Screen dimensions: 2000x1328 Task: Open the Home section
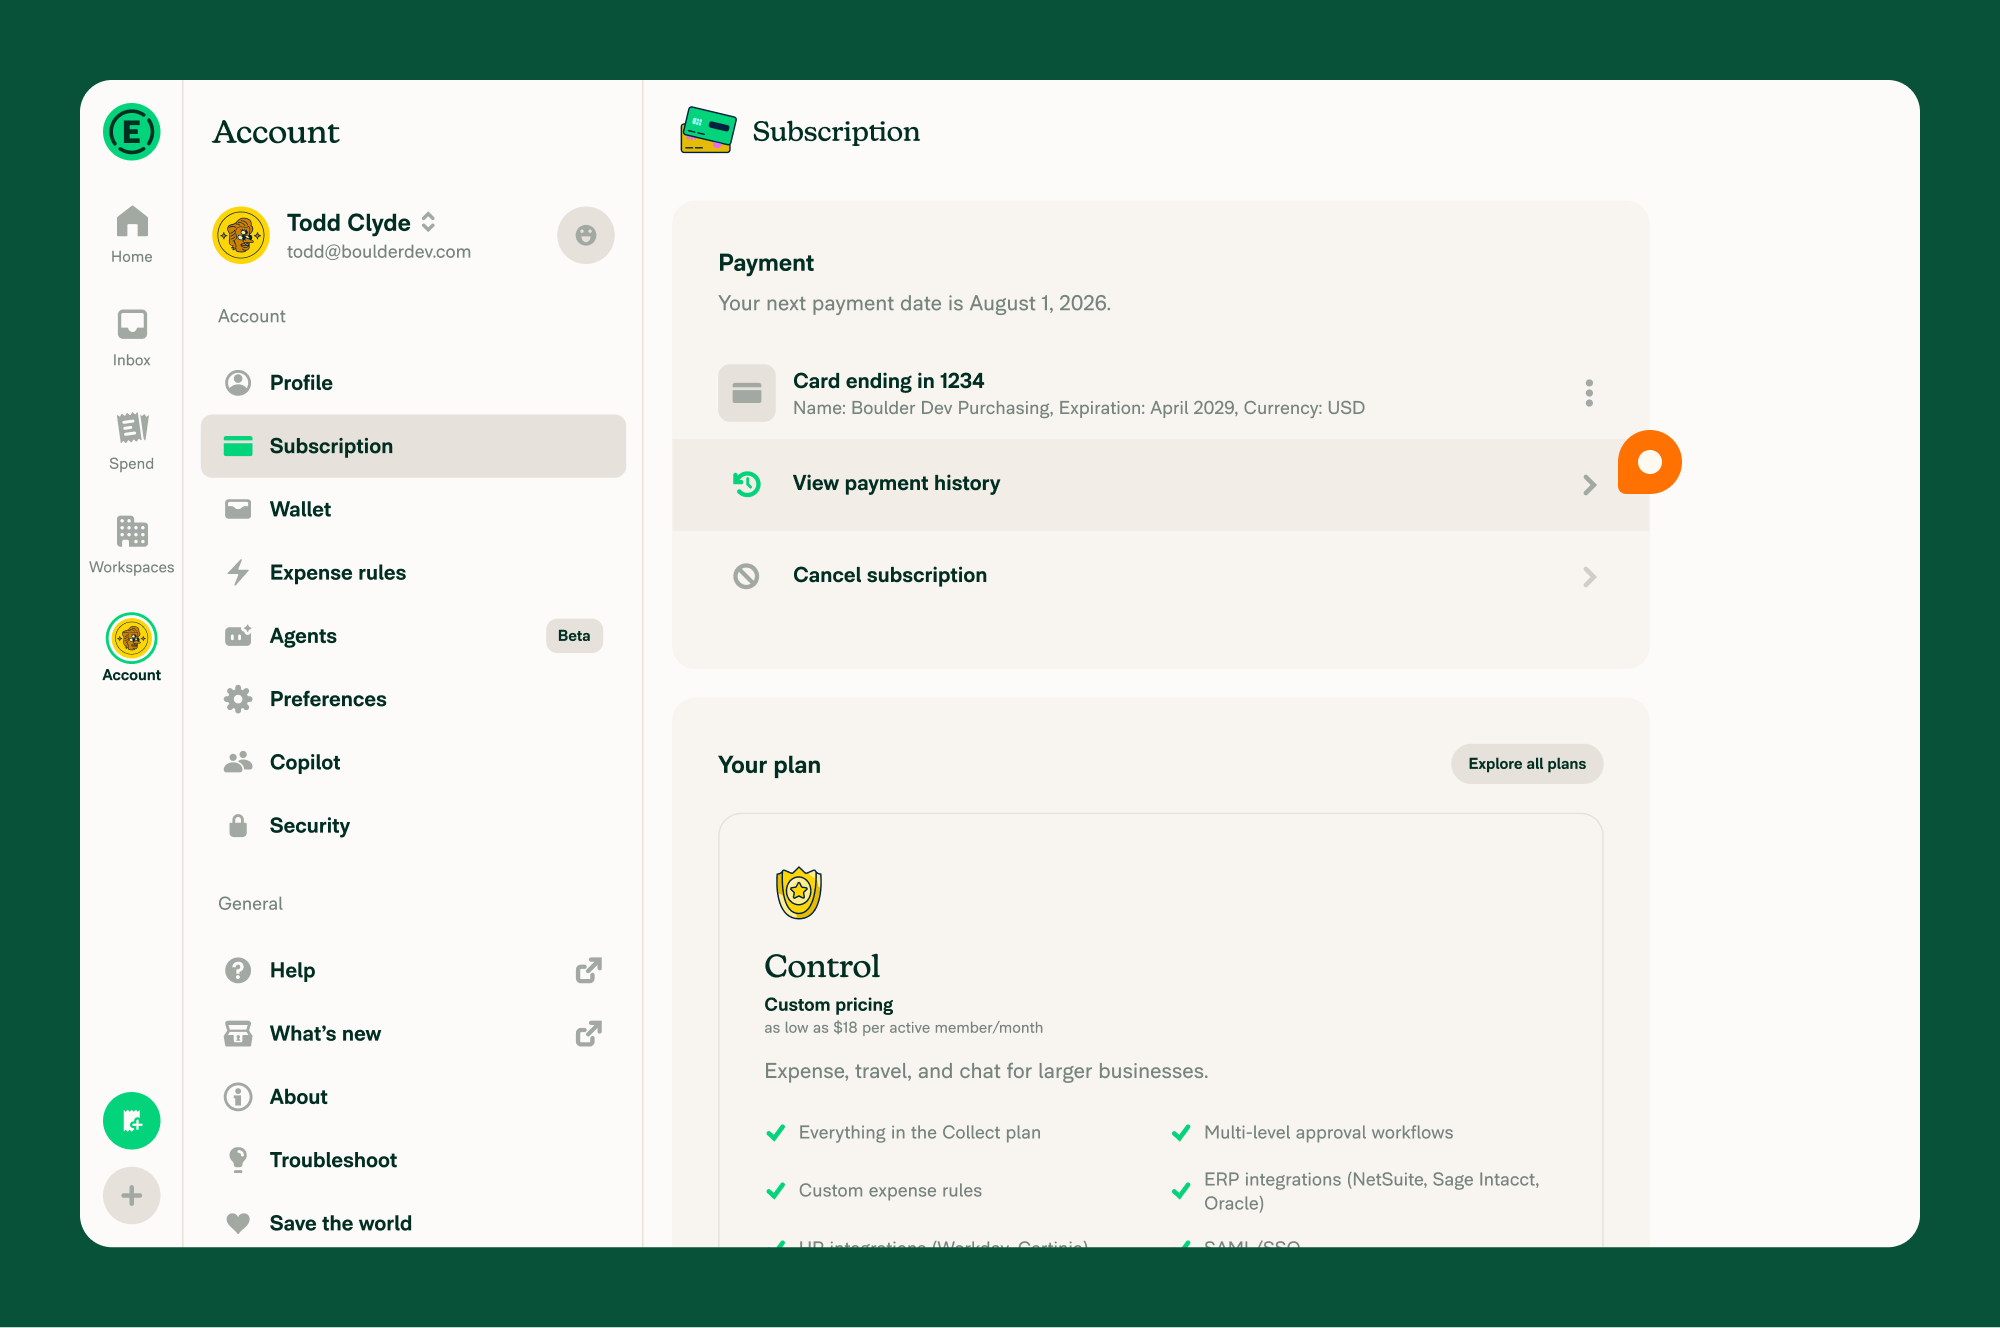[x=132, y=234]
